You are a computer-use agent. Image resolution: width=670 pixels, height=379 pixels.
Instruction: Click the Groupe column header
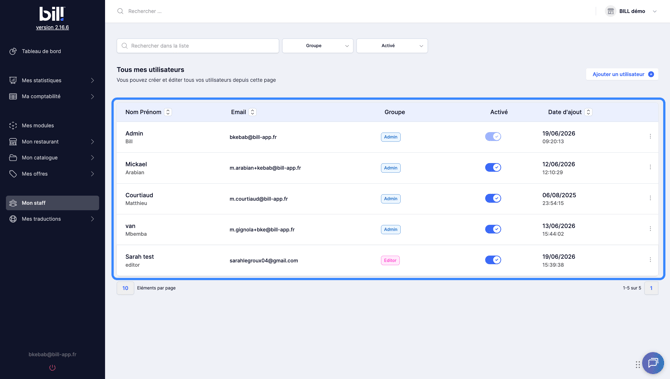point(394,112)
